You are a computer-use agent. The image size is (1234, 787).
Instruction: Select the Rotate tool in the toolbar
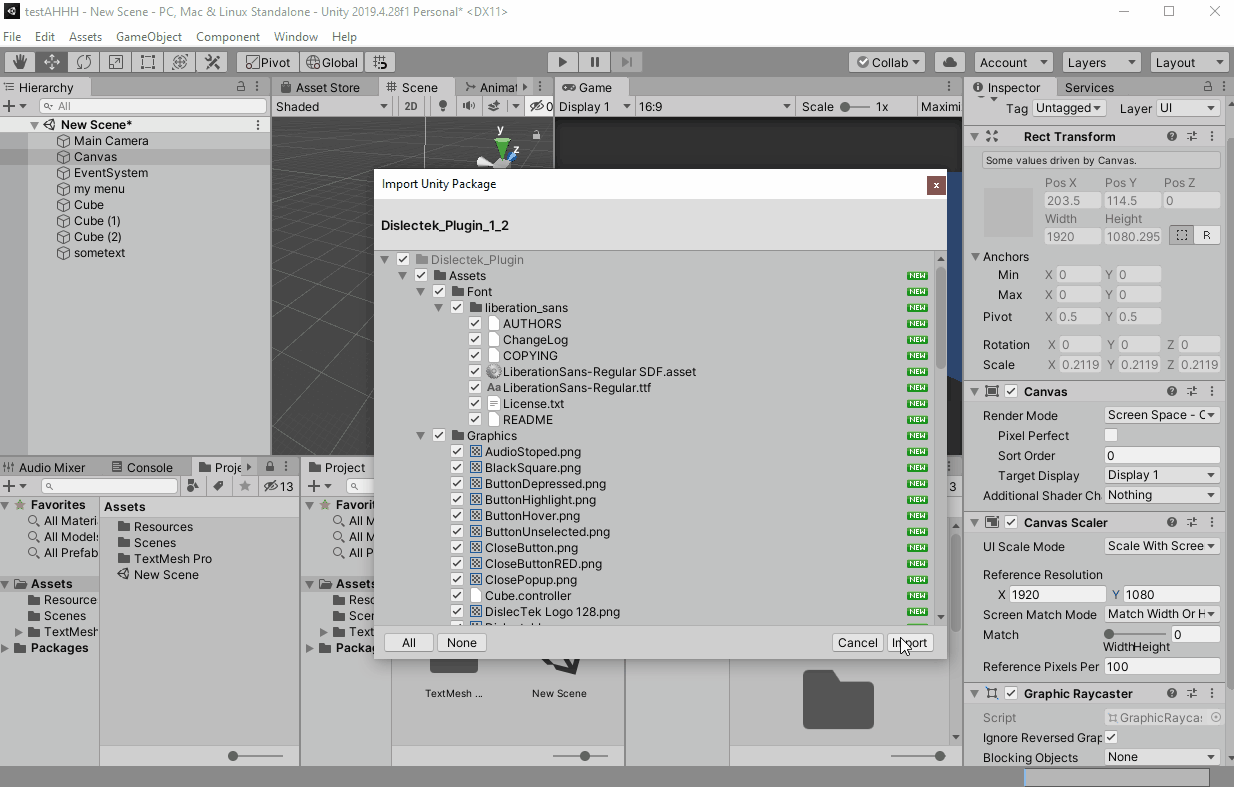point(84,62)
